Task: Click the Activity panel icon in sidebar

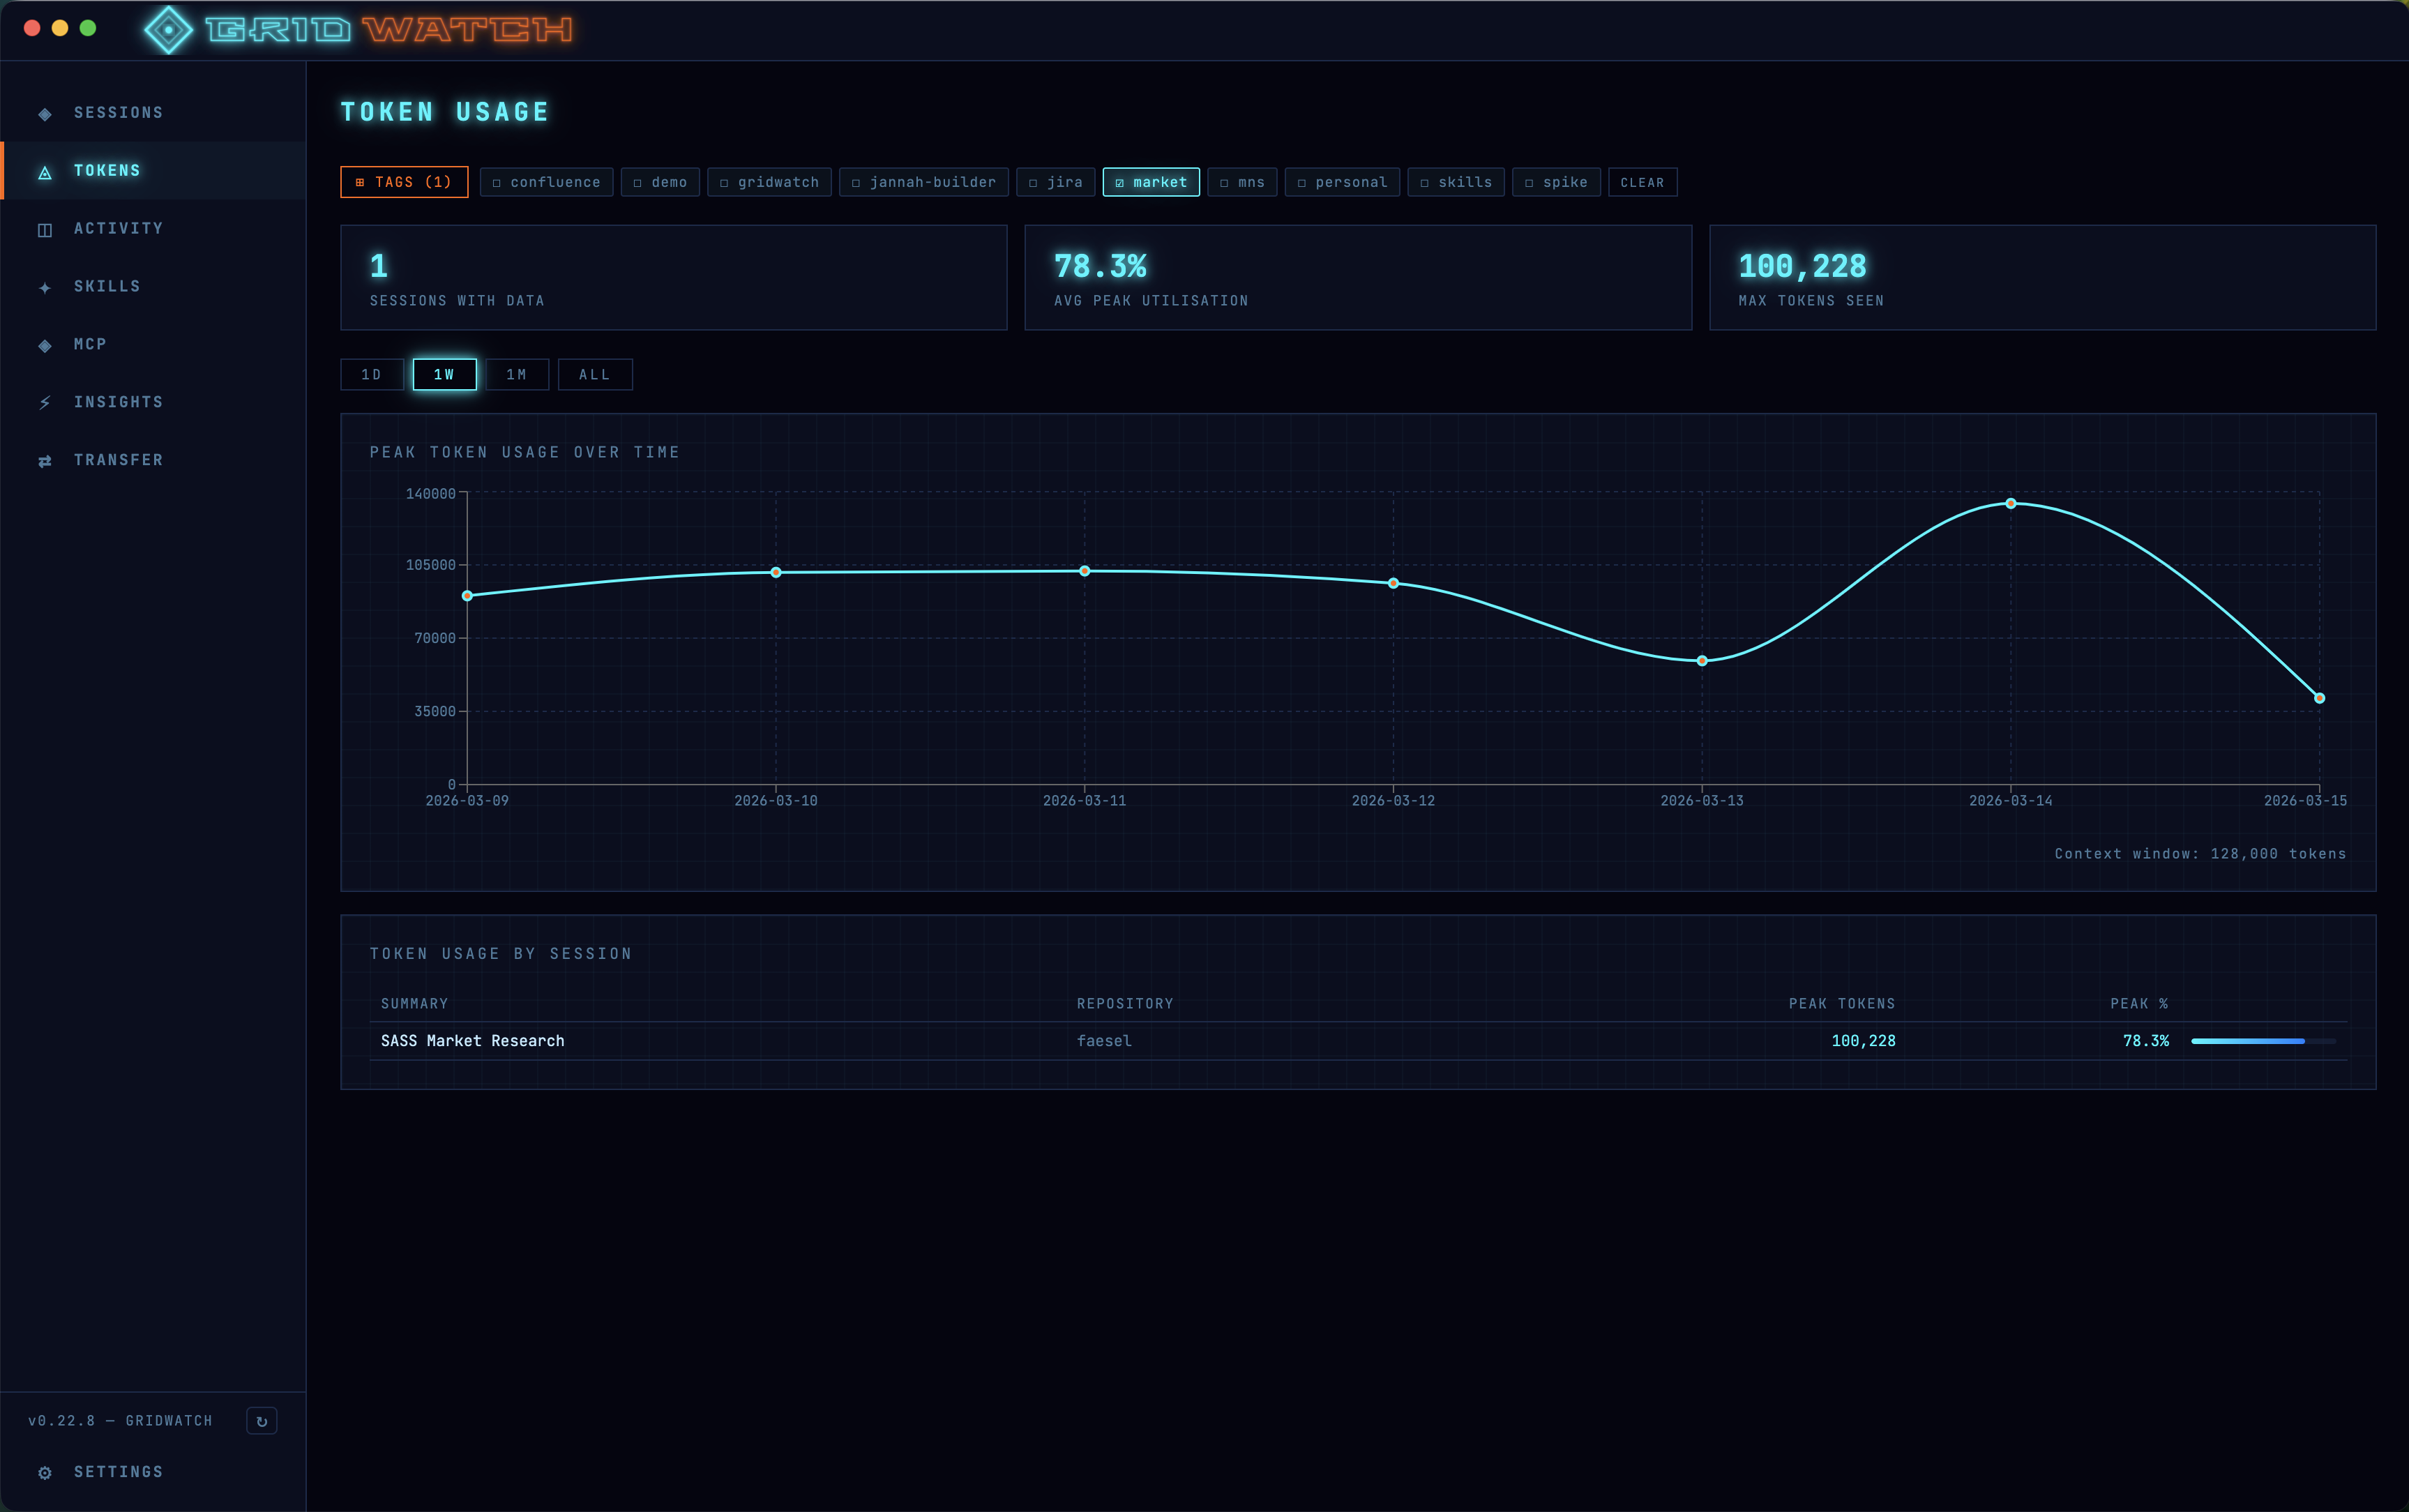Action: 45,230
